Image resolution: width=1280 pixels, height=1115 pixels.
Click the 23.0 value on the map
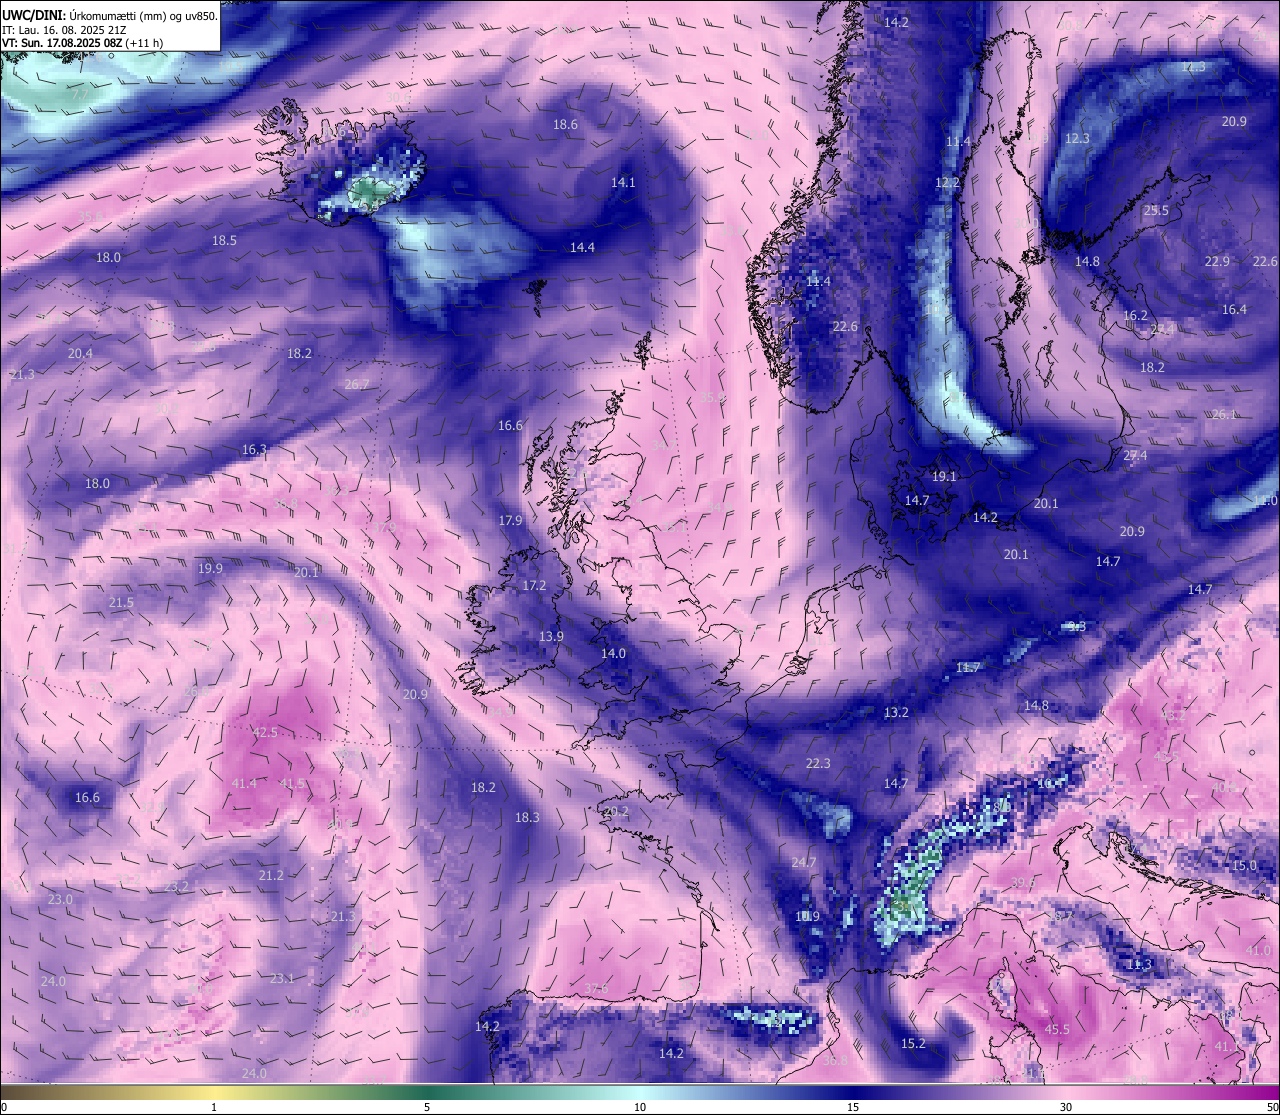(x=60, y=899)
